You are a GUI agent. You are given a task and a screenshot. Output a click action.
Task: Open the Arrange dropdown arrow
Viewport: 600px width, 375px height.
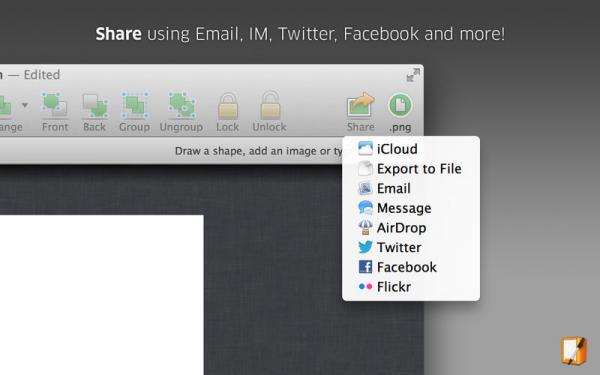coord(25,105)
